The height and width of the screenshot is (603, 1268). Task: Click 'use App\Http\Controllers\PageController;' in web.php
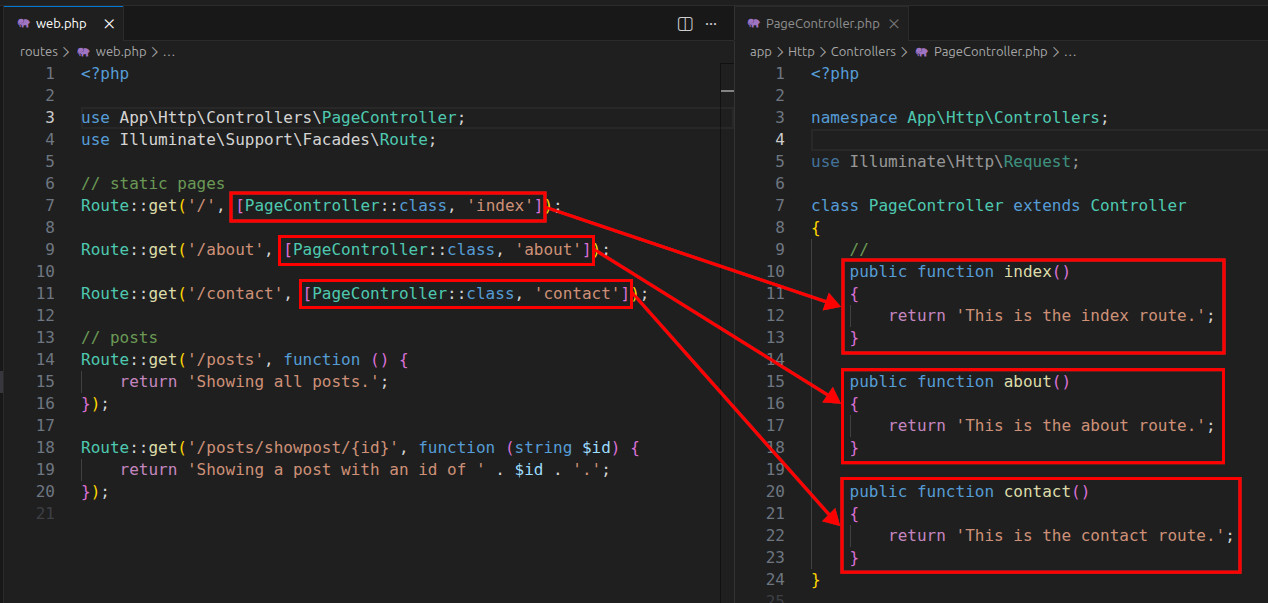point(273,118)
